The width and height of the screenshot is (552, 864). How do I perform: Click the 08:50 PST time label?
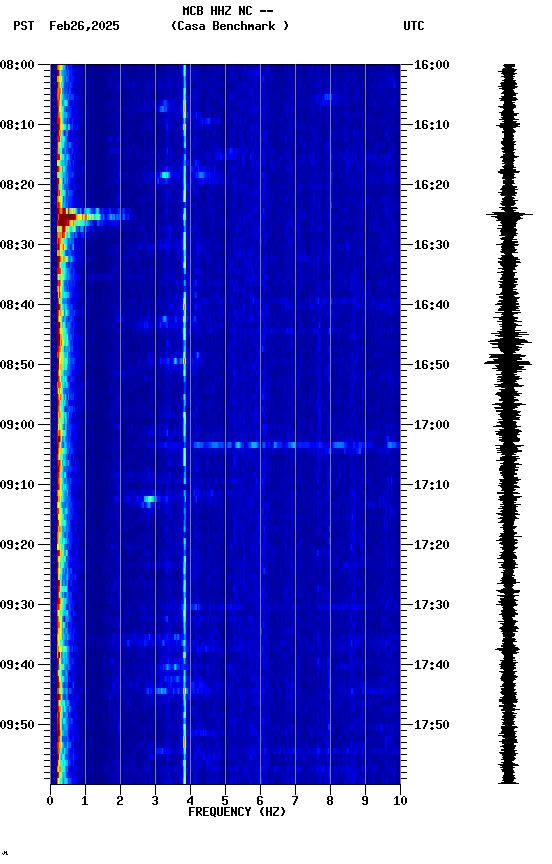click(x=17, y=365)
